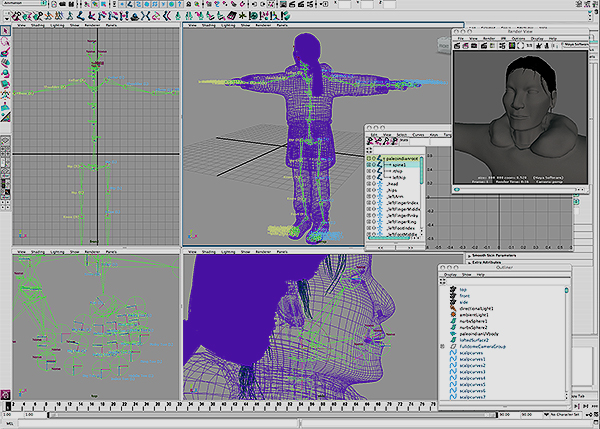
Task: Click the Graph Editor list vertical scrollbar
Action: point(422,170)
